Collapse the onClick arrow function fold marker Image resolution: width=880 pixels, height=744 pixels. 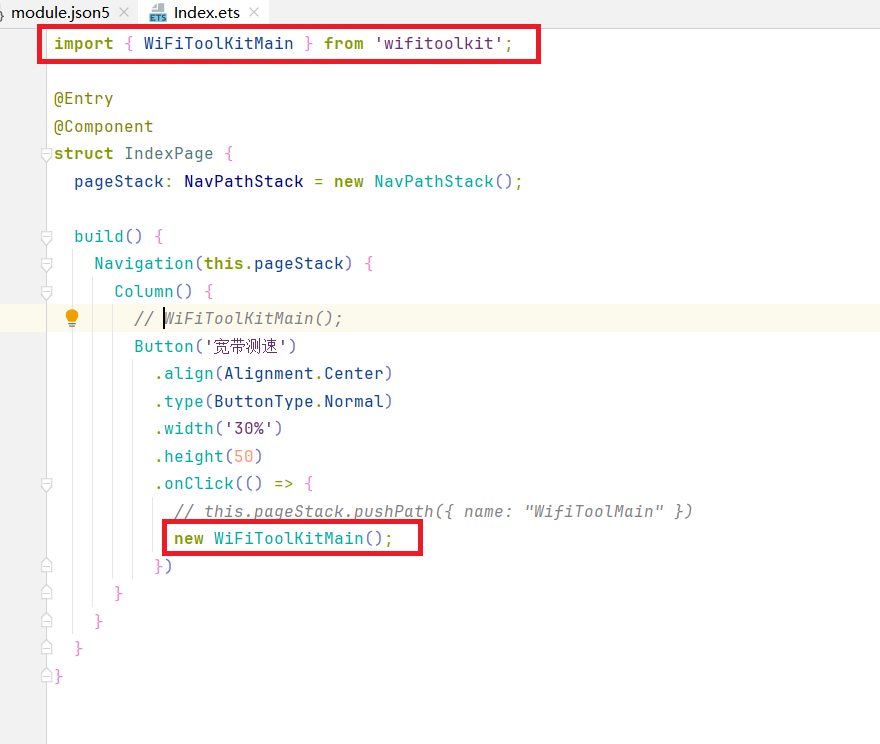[x=47, y=484]
